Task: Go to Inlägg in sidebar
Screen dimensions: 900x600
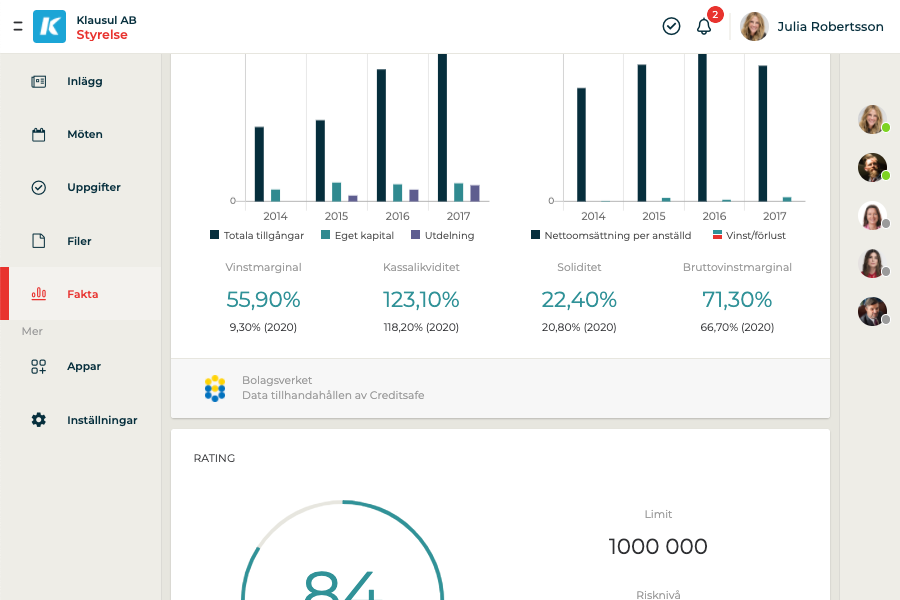Action: [84, 81]
